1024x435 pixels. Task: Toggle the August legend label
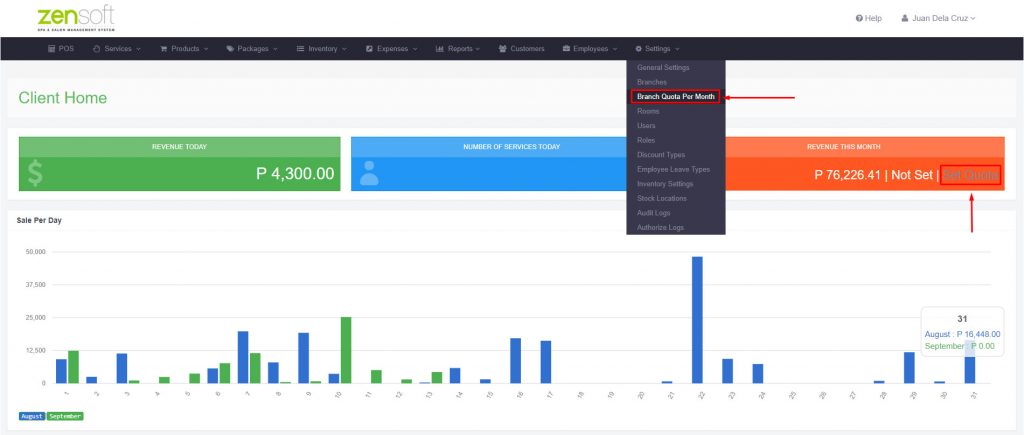pyautogui.click(x=32, y=416)
